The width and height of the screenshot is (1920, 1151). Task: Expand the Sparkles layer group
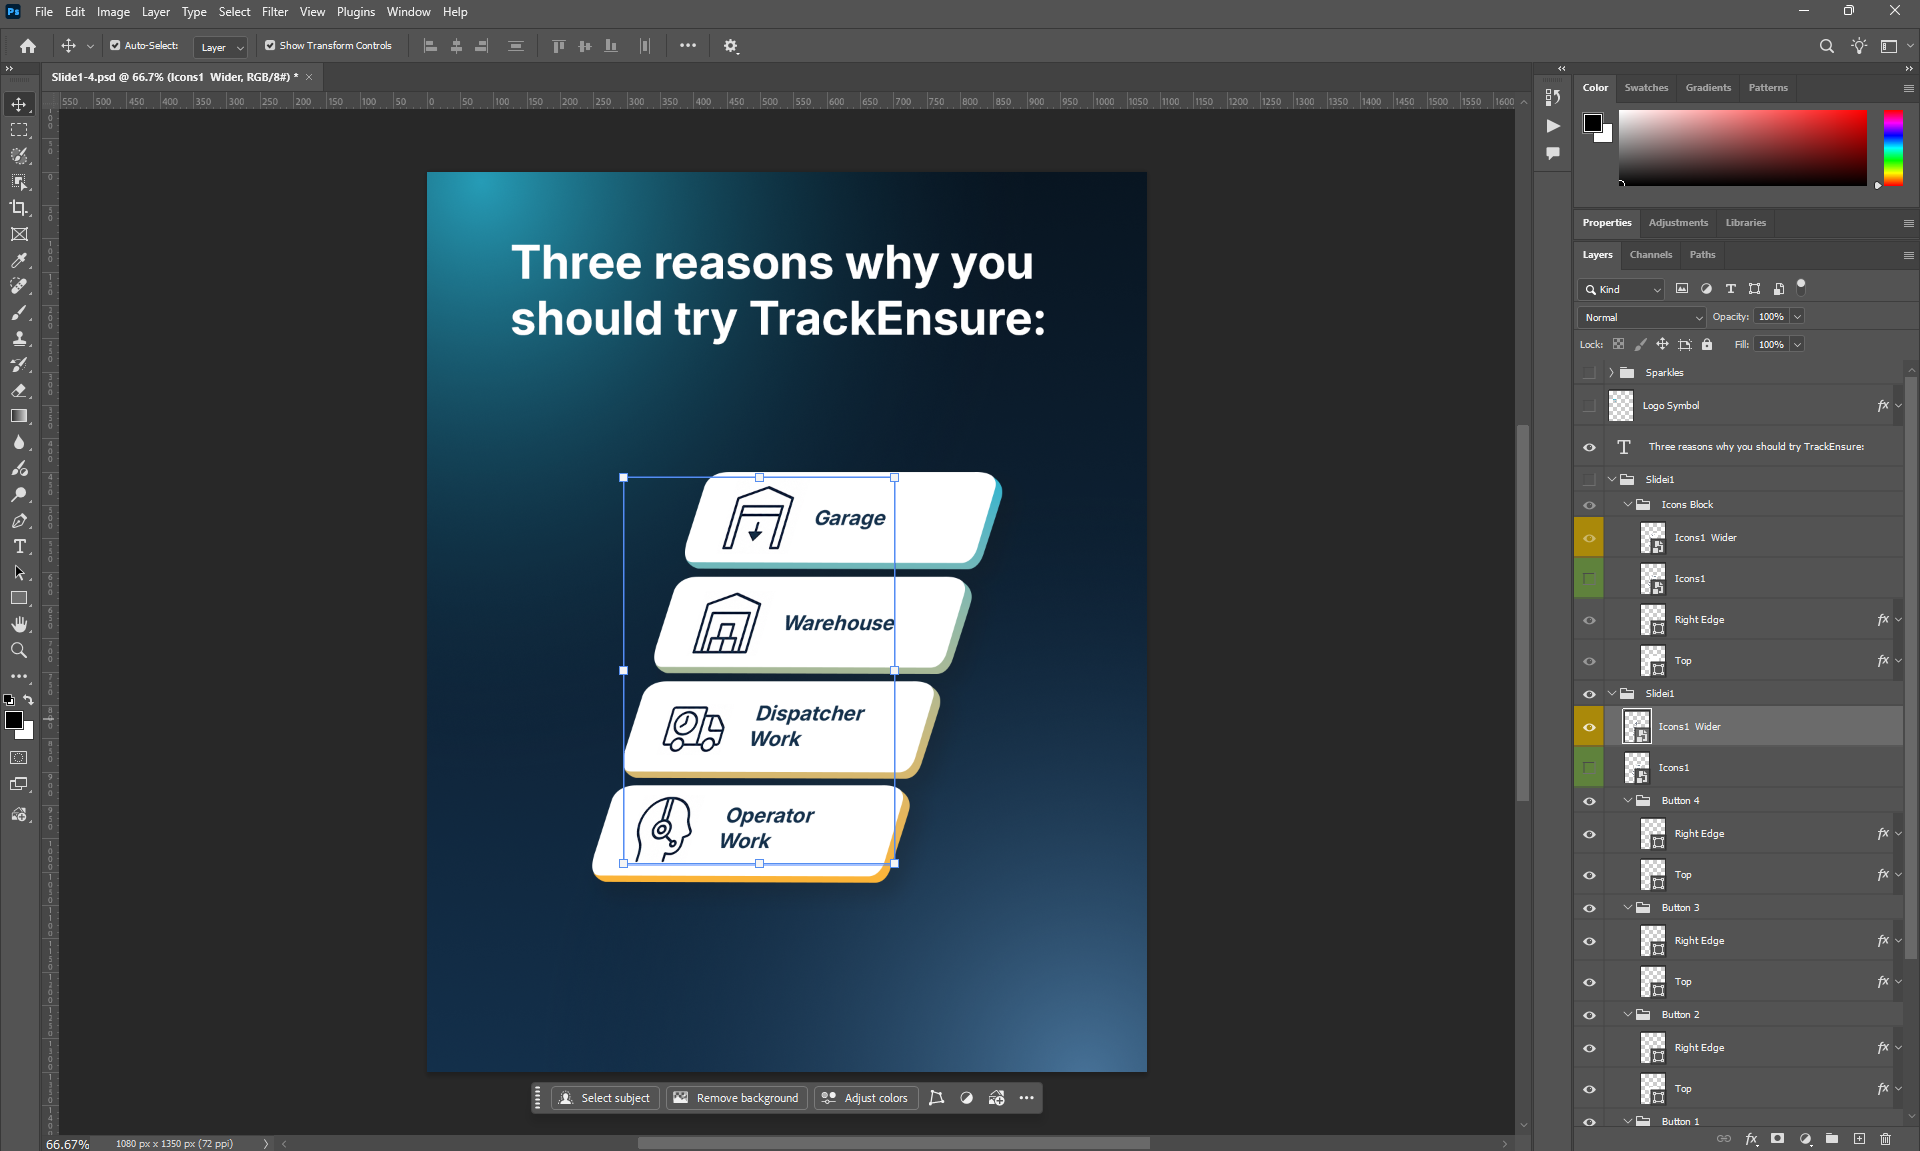[1611, 373]
